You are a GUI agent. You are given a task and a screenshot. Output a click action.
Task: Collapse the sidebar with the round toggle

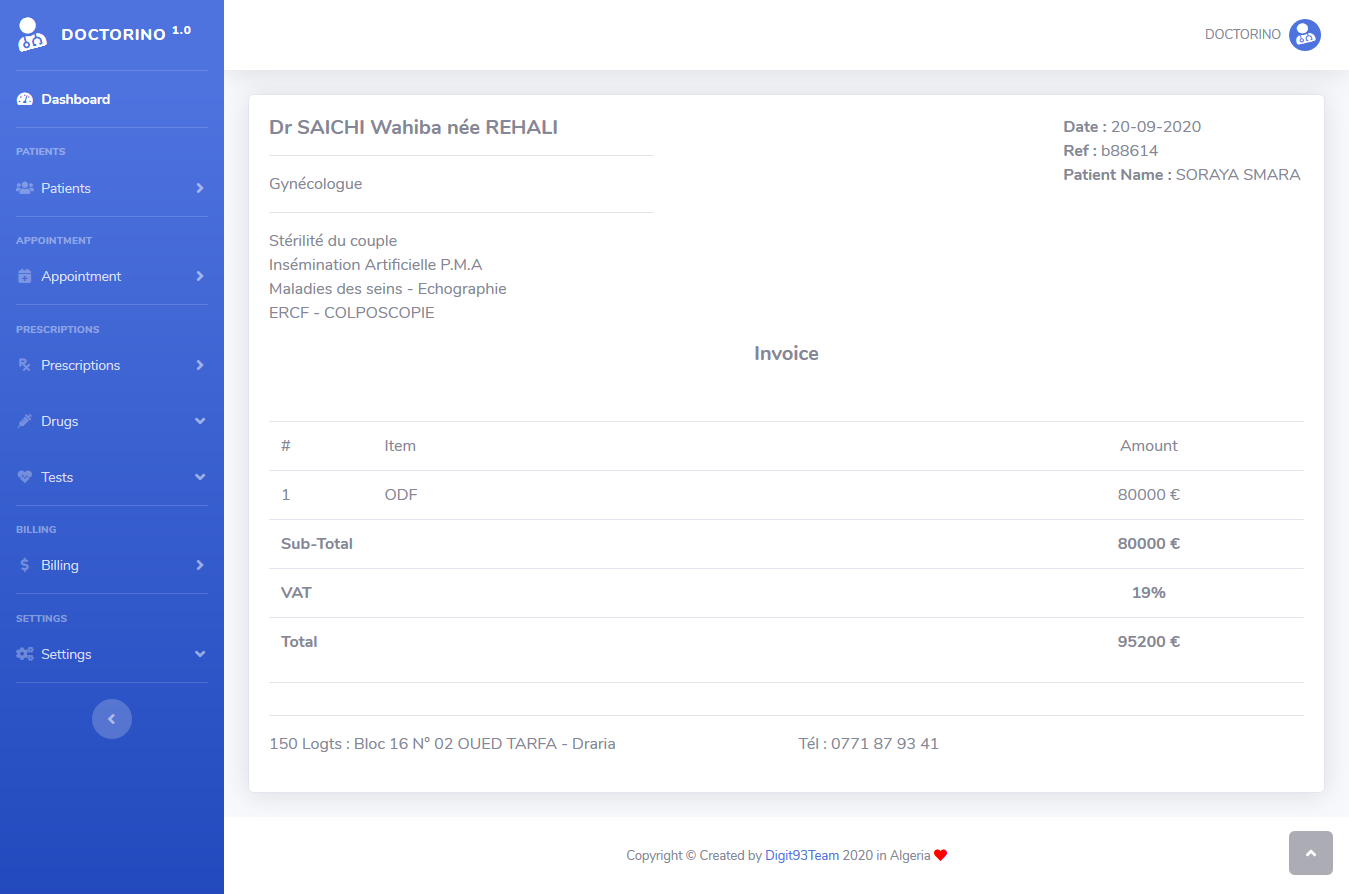[x=112, y=719]
